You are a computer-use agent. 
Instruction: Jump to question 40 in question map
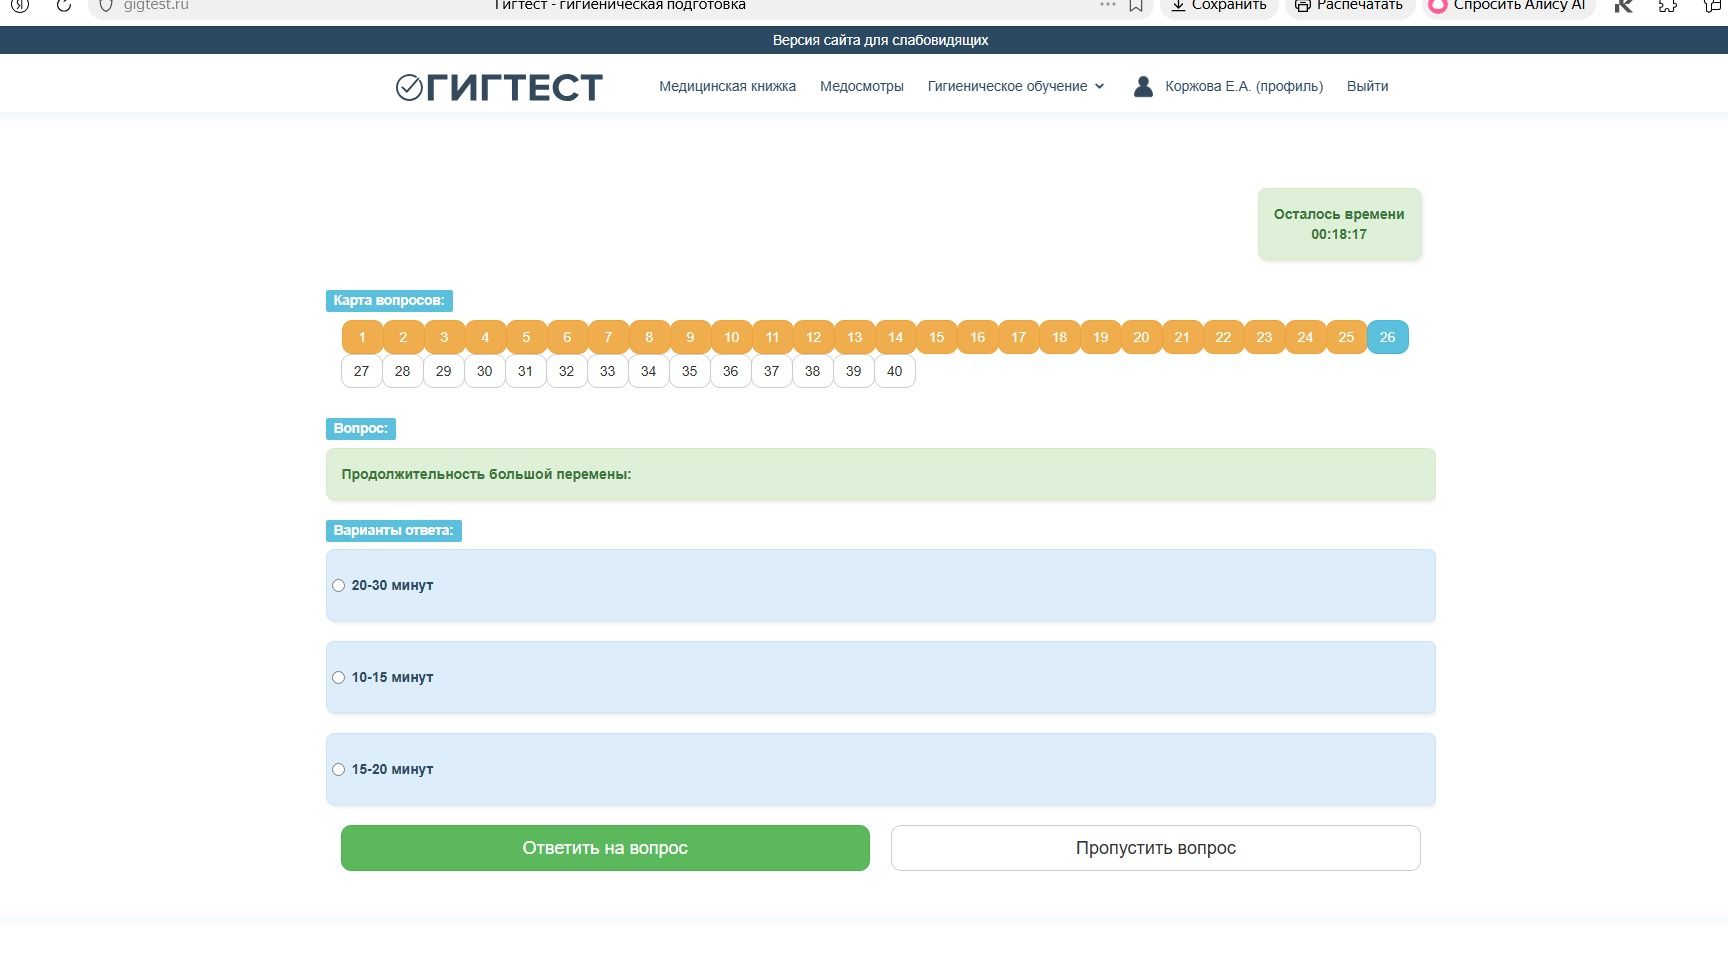pyautogui.click(x=894, y=371)
